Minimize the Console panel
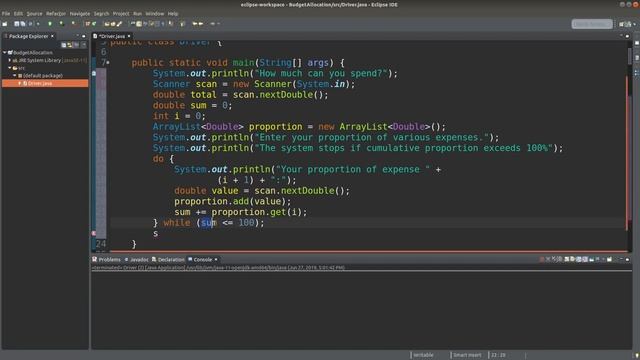Screen dimensions: 640x360 (621, 259)
